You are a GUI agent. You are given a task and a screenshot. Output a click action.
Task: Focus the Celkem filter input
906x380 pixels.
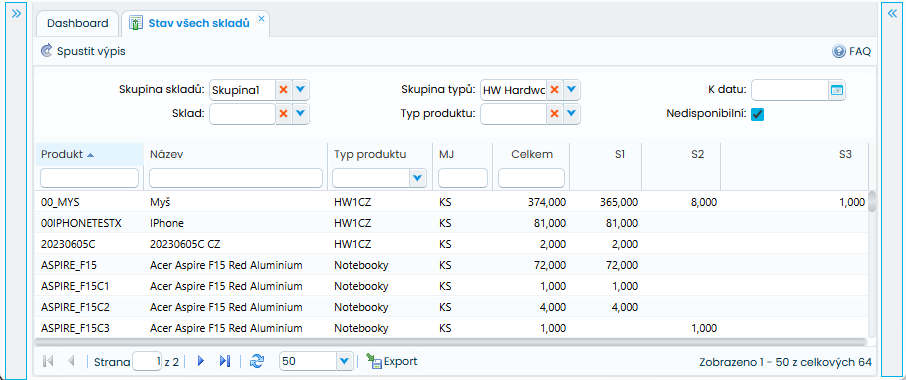[532, 178]
